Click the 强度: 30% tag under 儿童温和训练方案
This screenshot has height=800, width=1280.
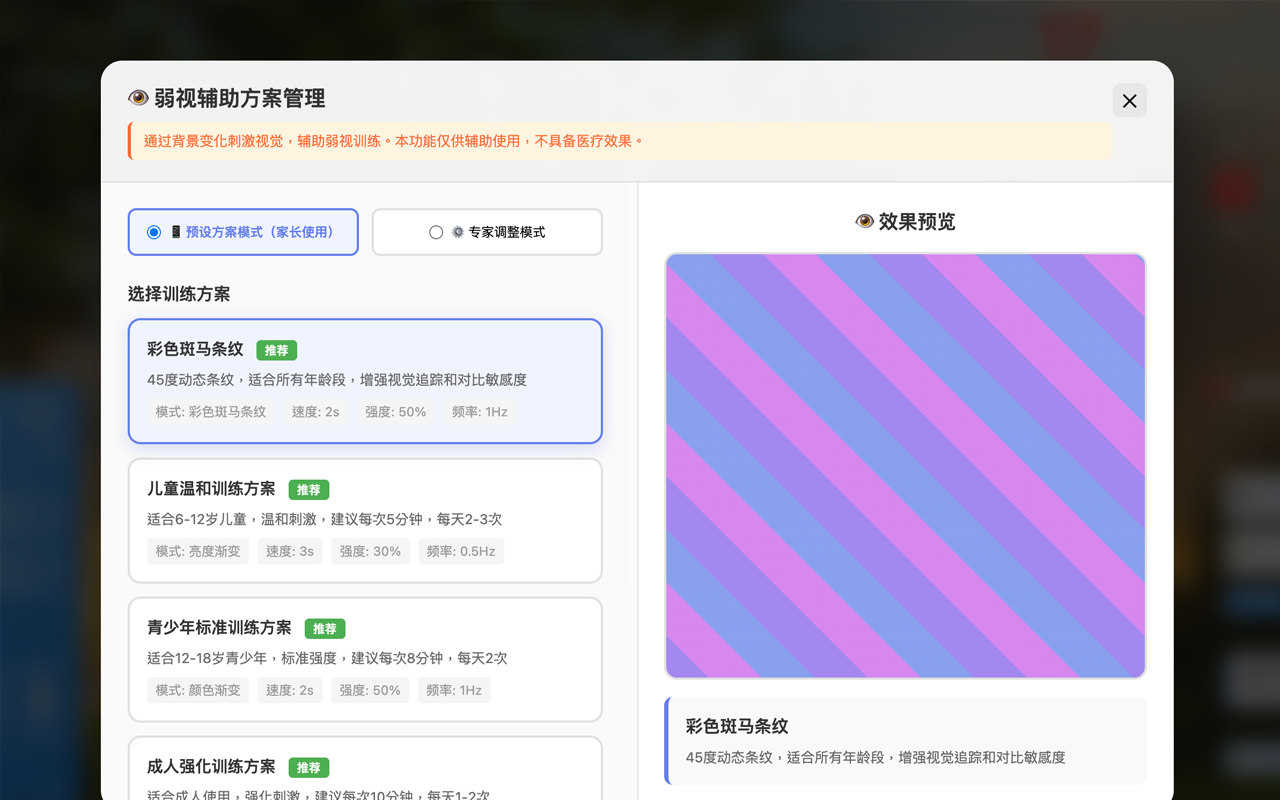tap(370, 550)
